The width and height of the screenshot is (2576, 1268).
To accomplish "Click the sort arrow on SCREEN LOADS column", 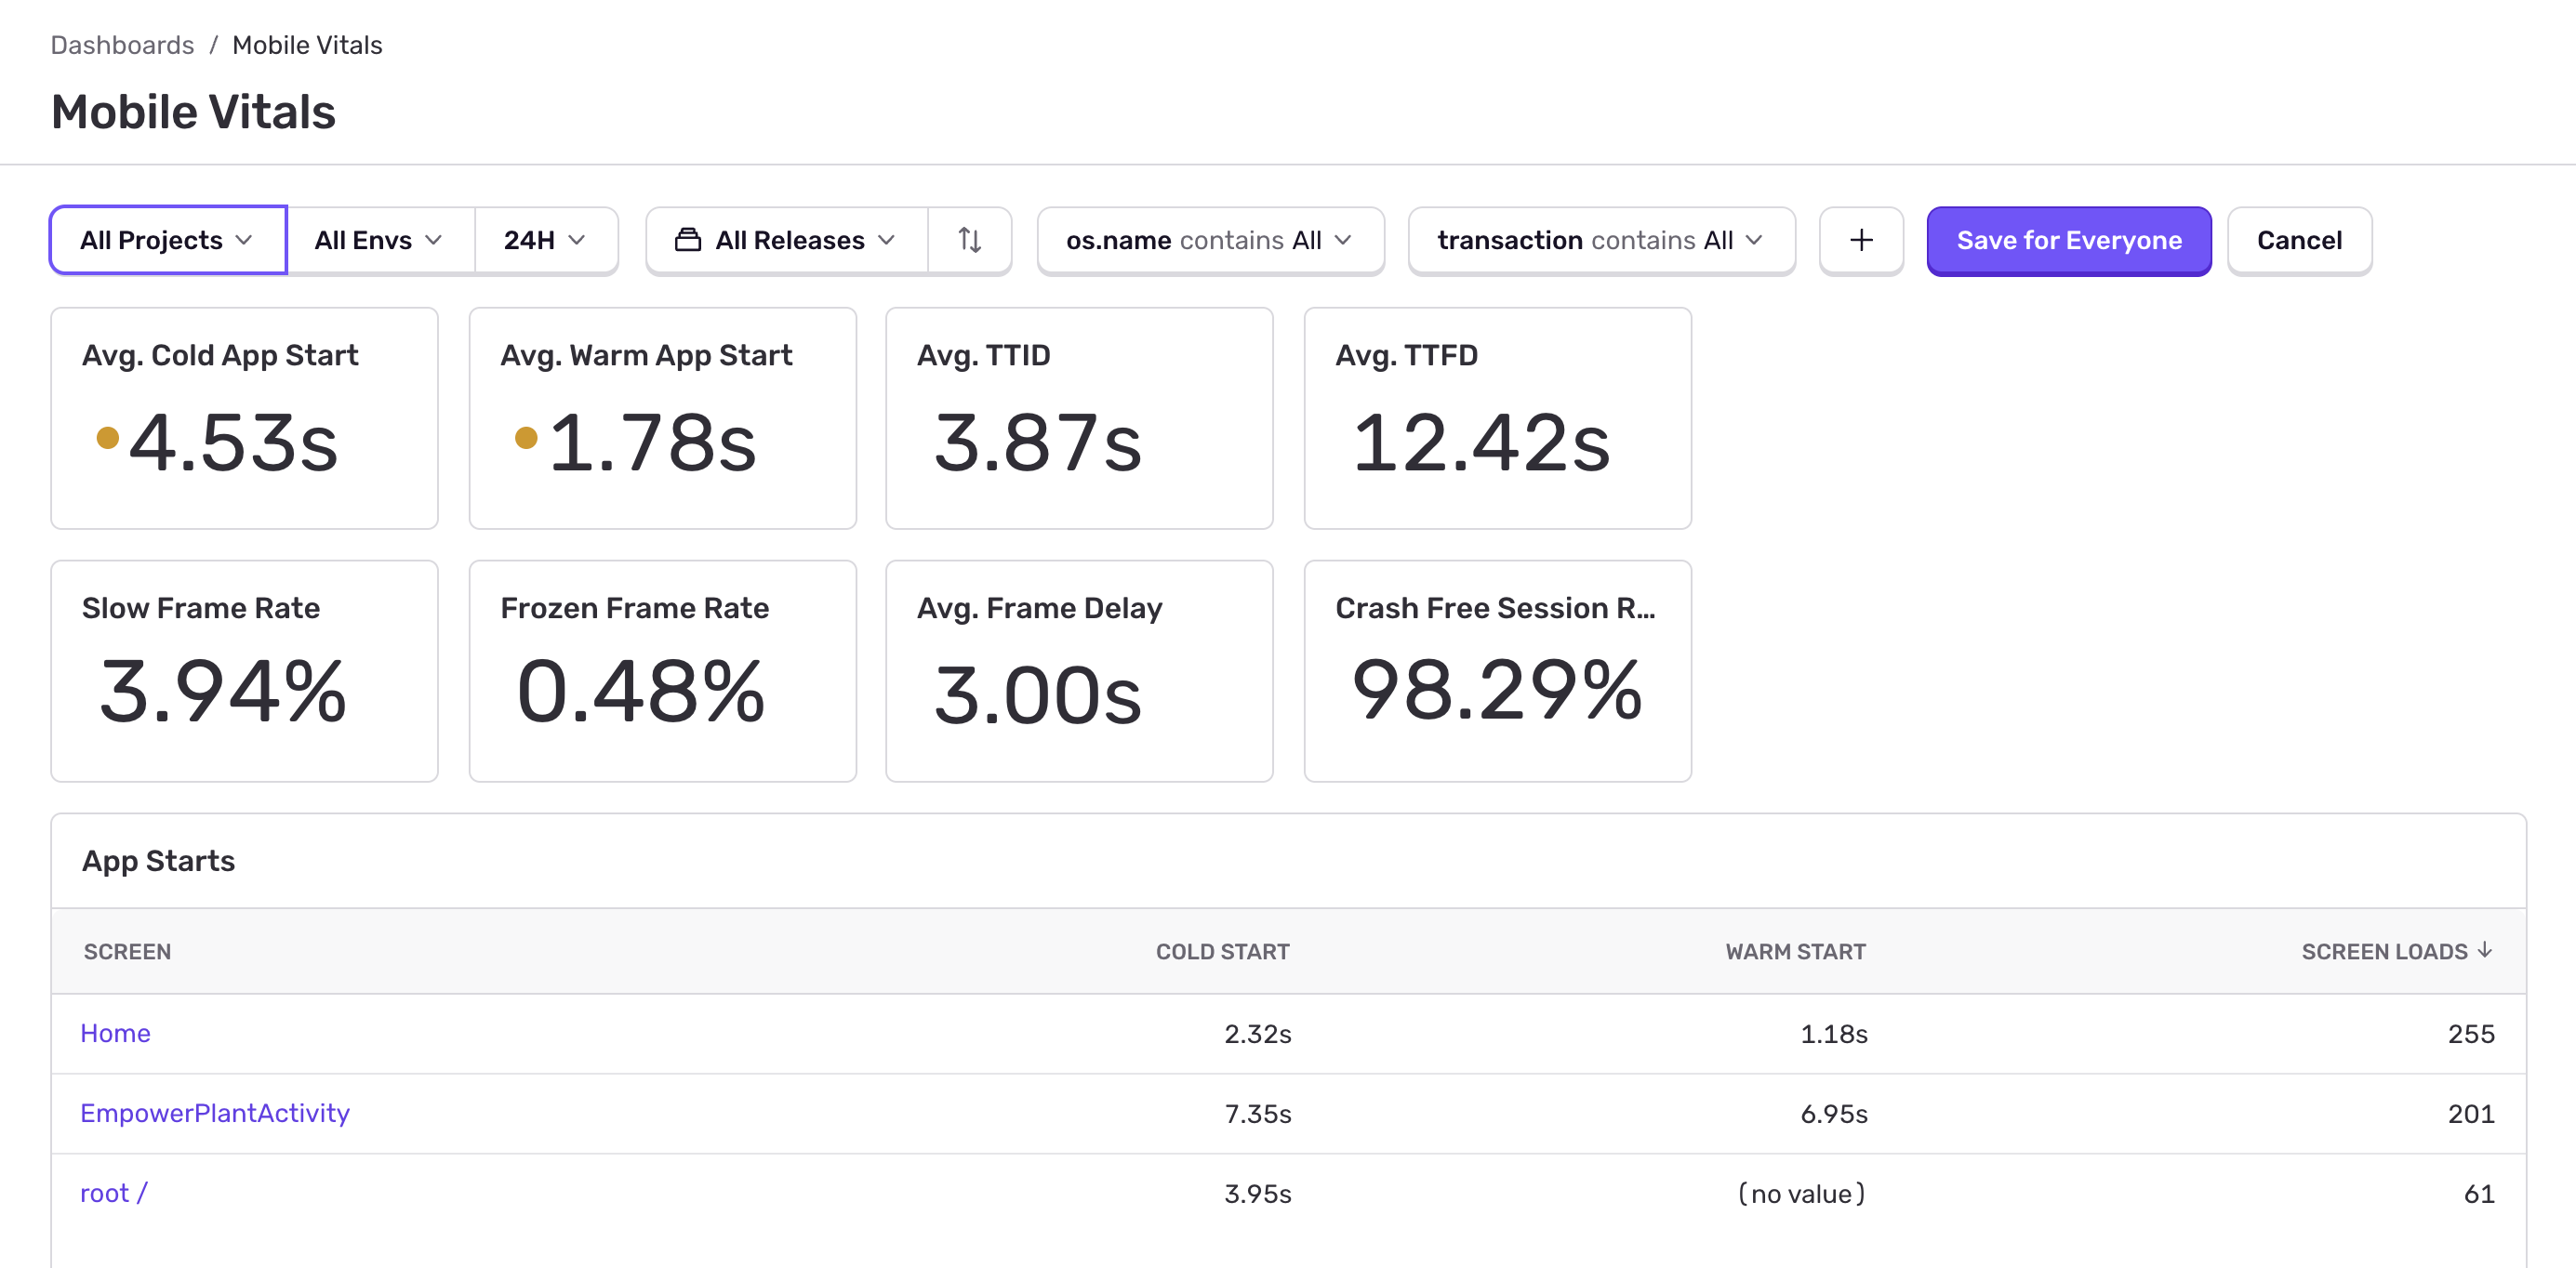I will coord(2487,951).
